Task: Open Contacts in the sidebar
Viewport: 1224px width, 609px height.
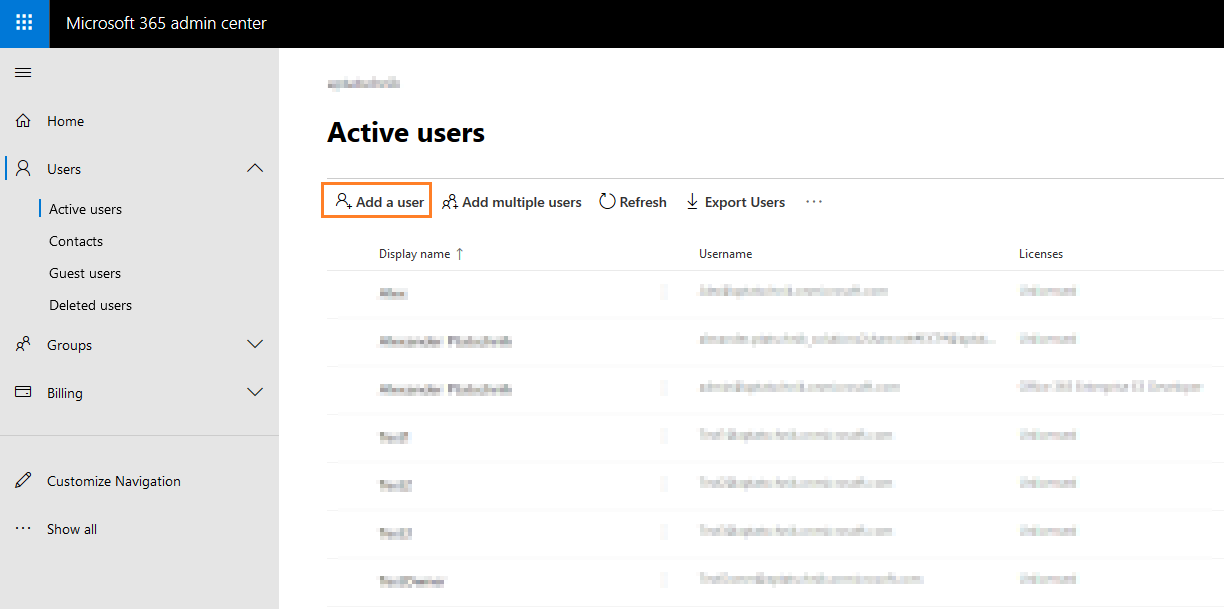Action: tap(76, 241)
